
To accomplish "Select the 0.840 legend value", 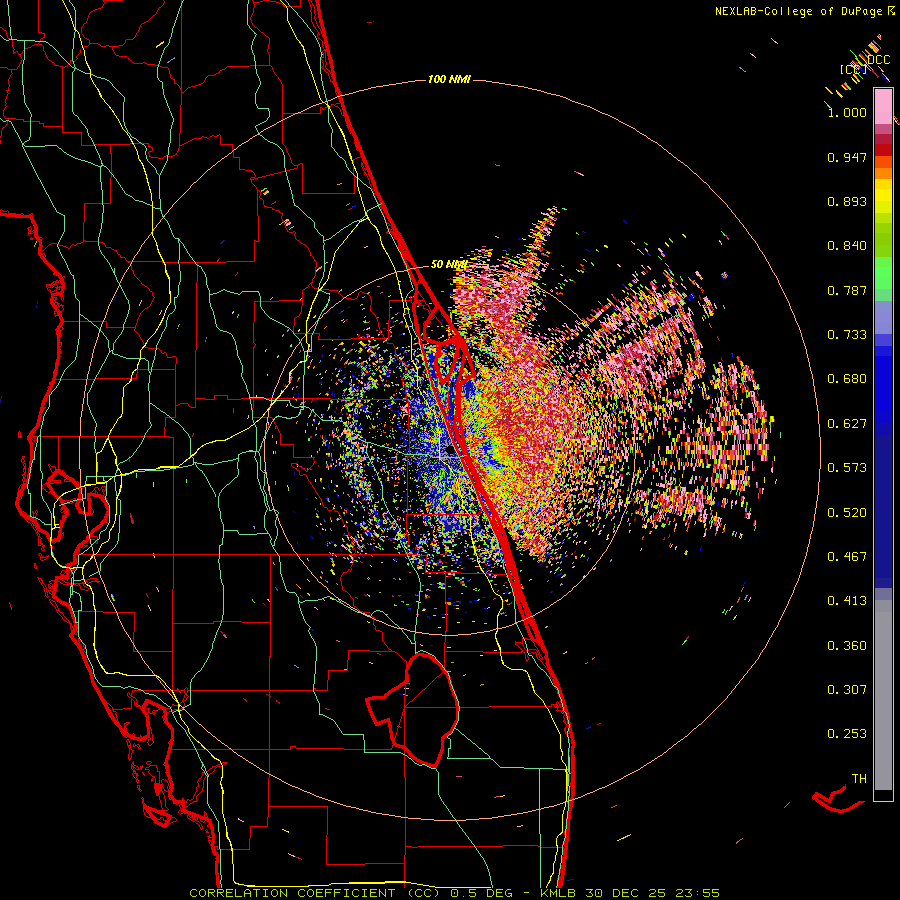I will [847, 246].
